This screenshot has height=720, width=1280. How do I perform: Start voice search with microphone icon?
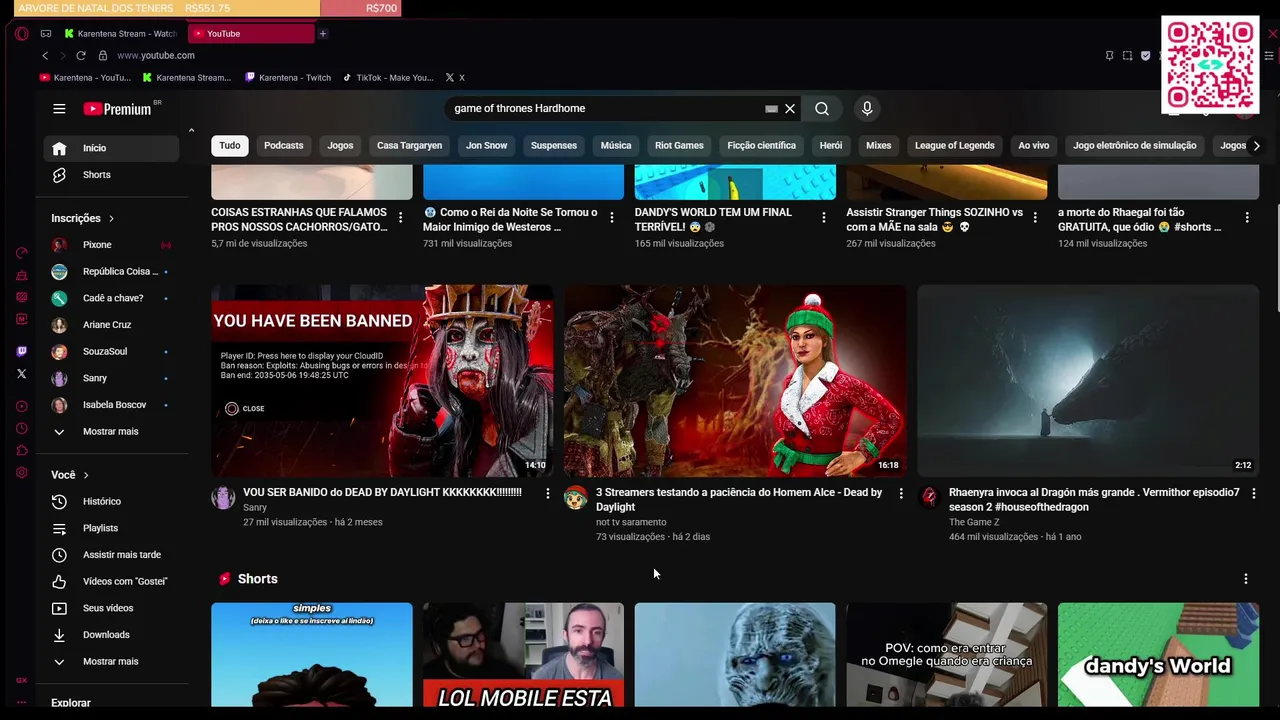(867, 108)
